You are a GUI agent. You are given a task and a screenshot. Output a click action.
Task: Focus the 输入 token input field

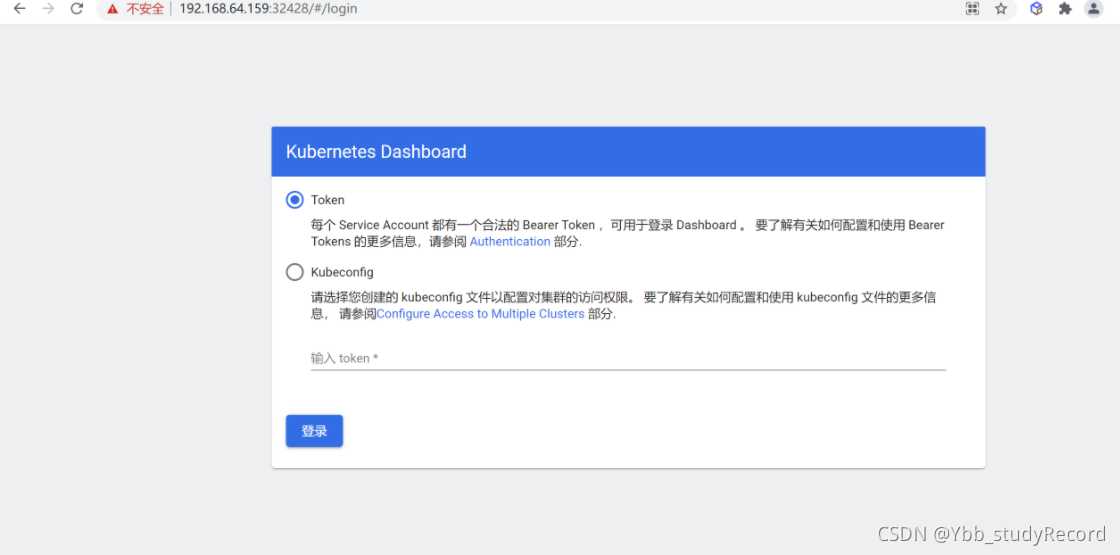(628, 358)
